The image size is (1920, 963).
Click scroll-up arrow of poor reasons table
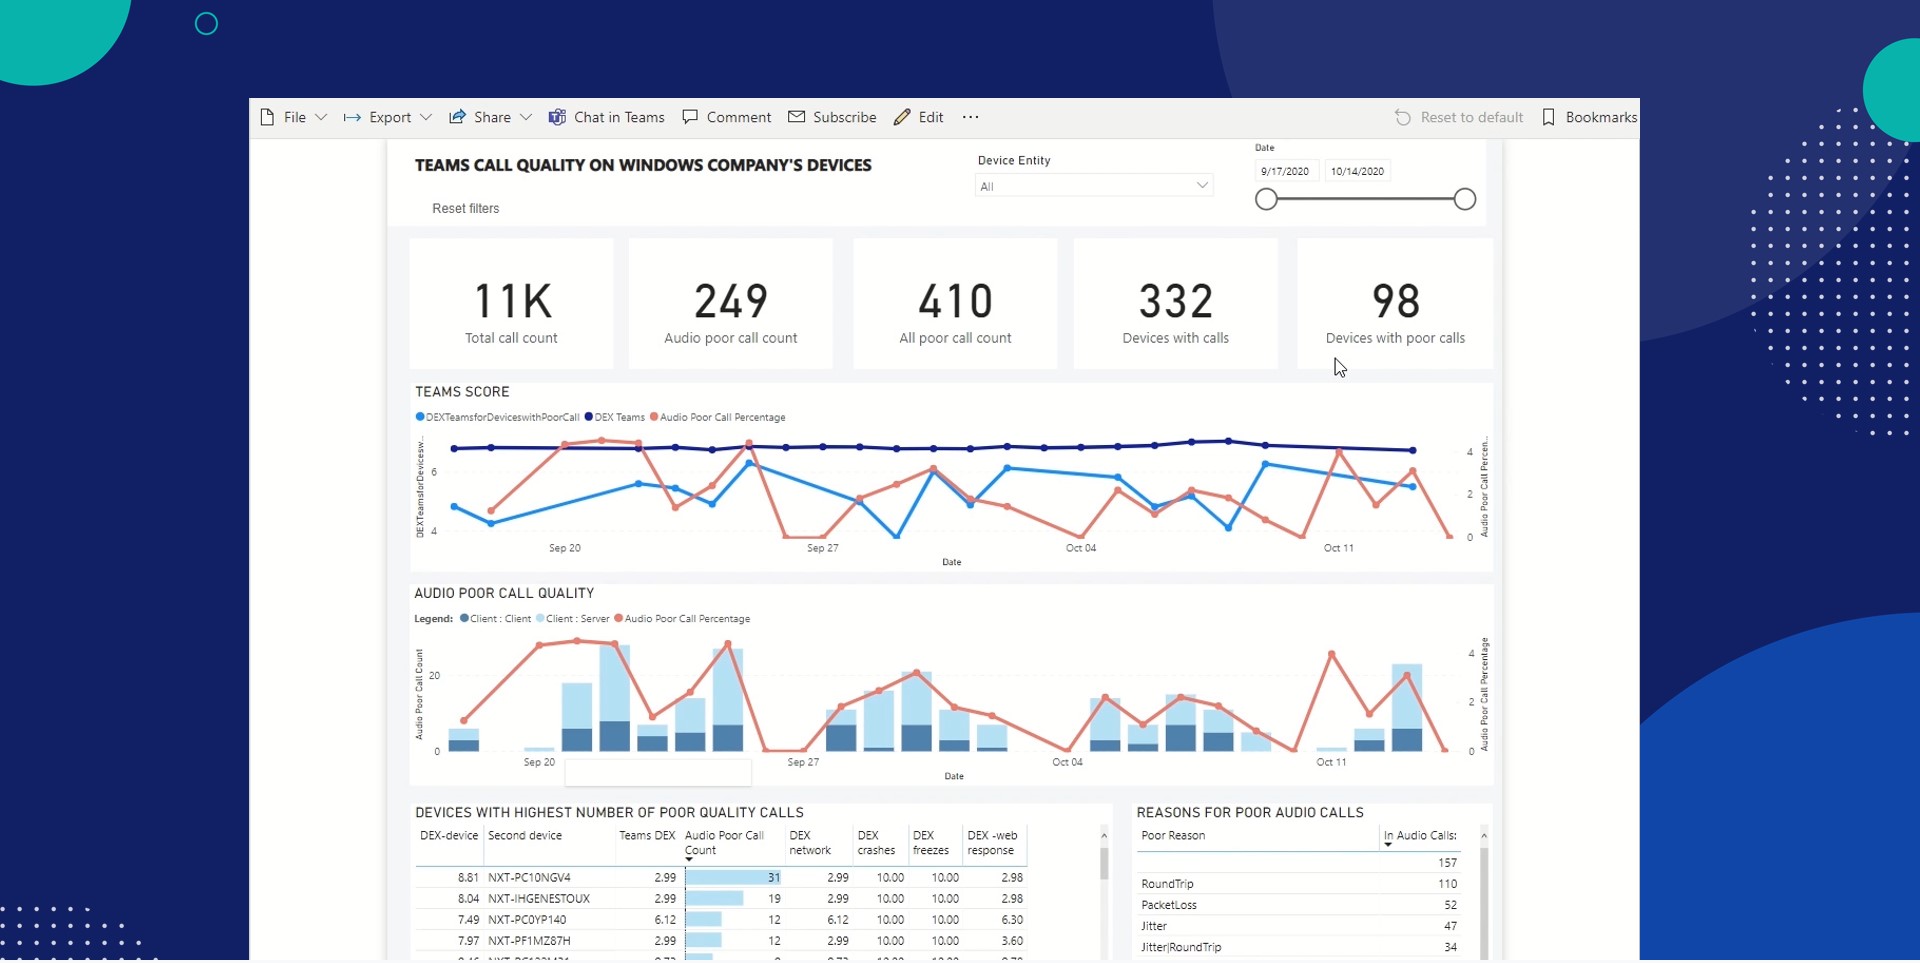tap(1484, 835)
